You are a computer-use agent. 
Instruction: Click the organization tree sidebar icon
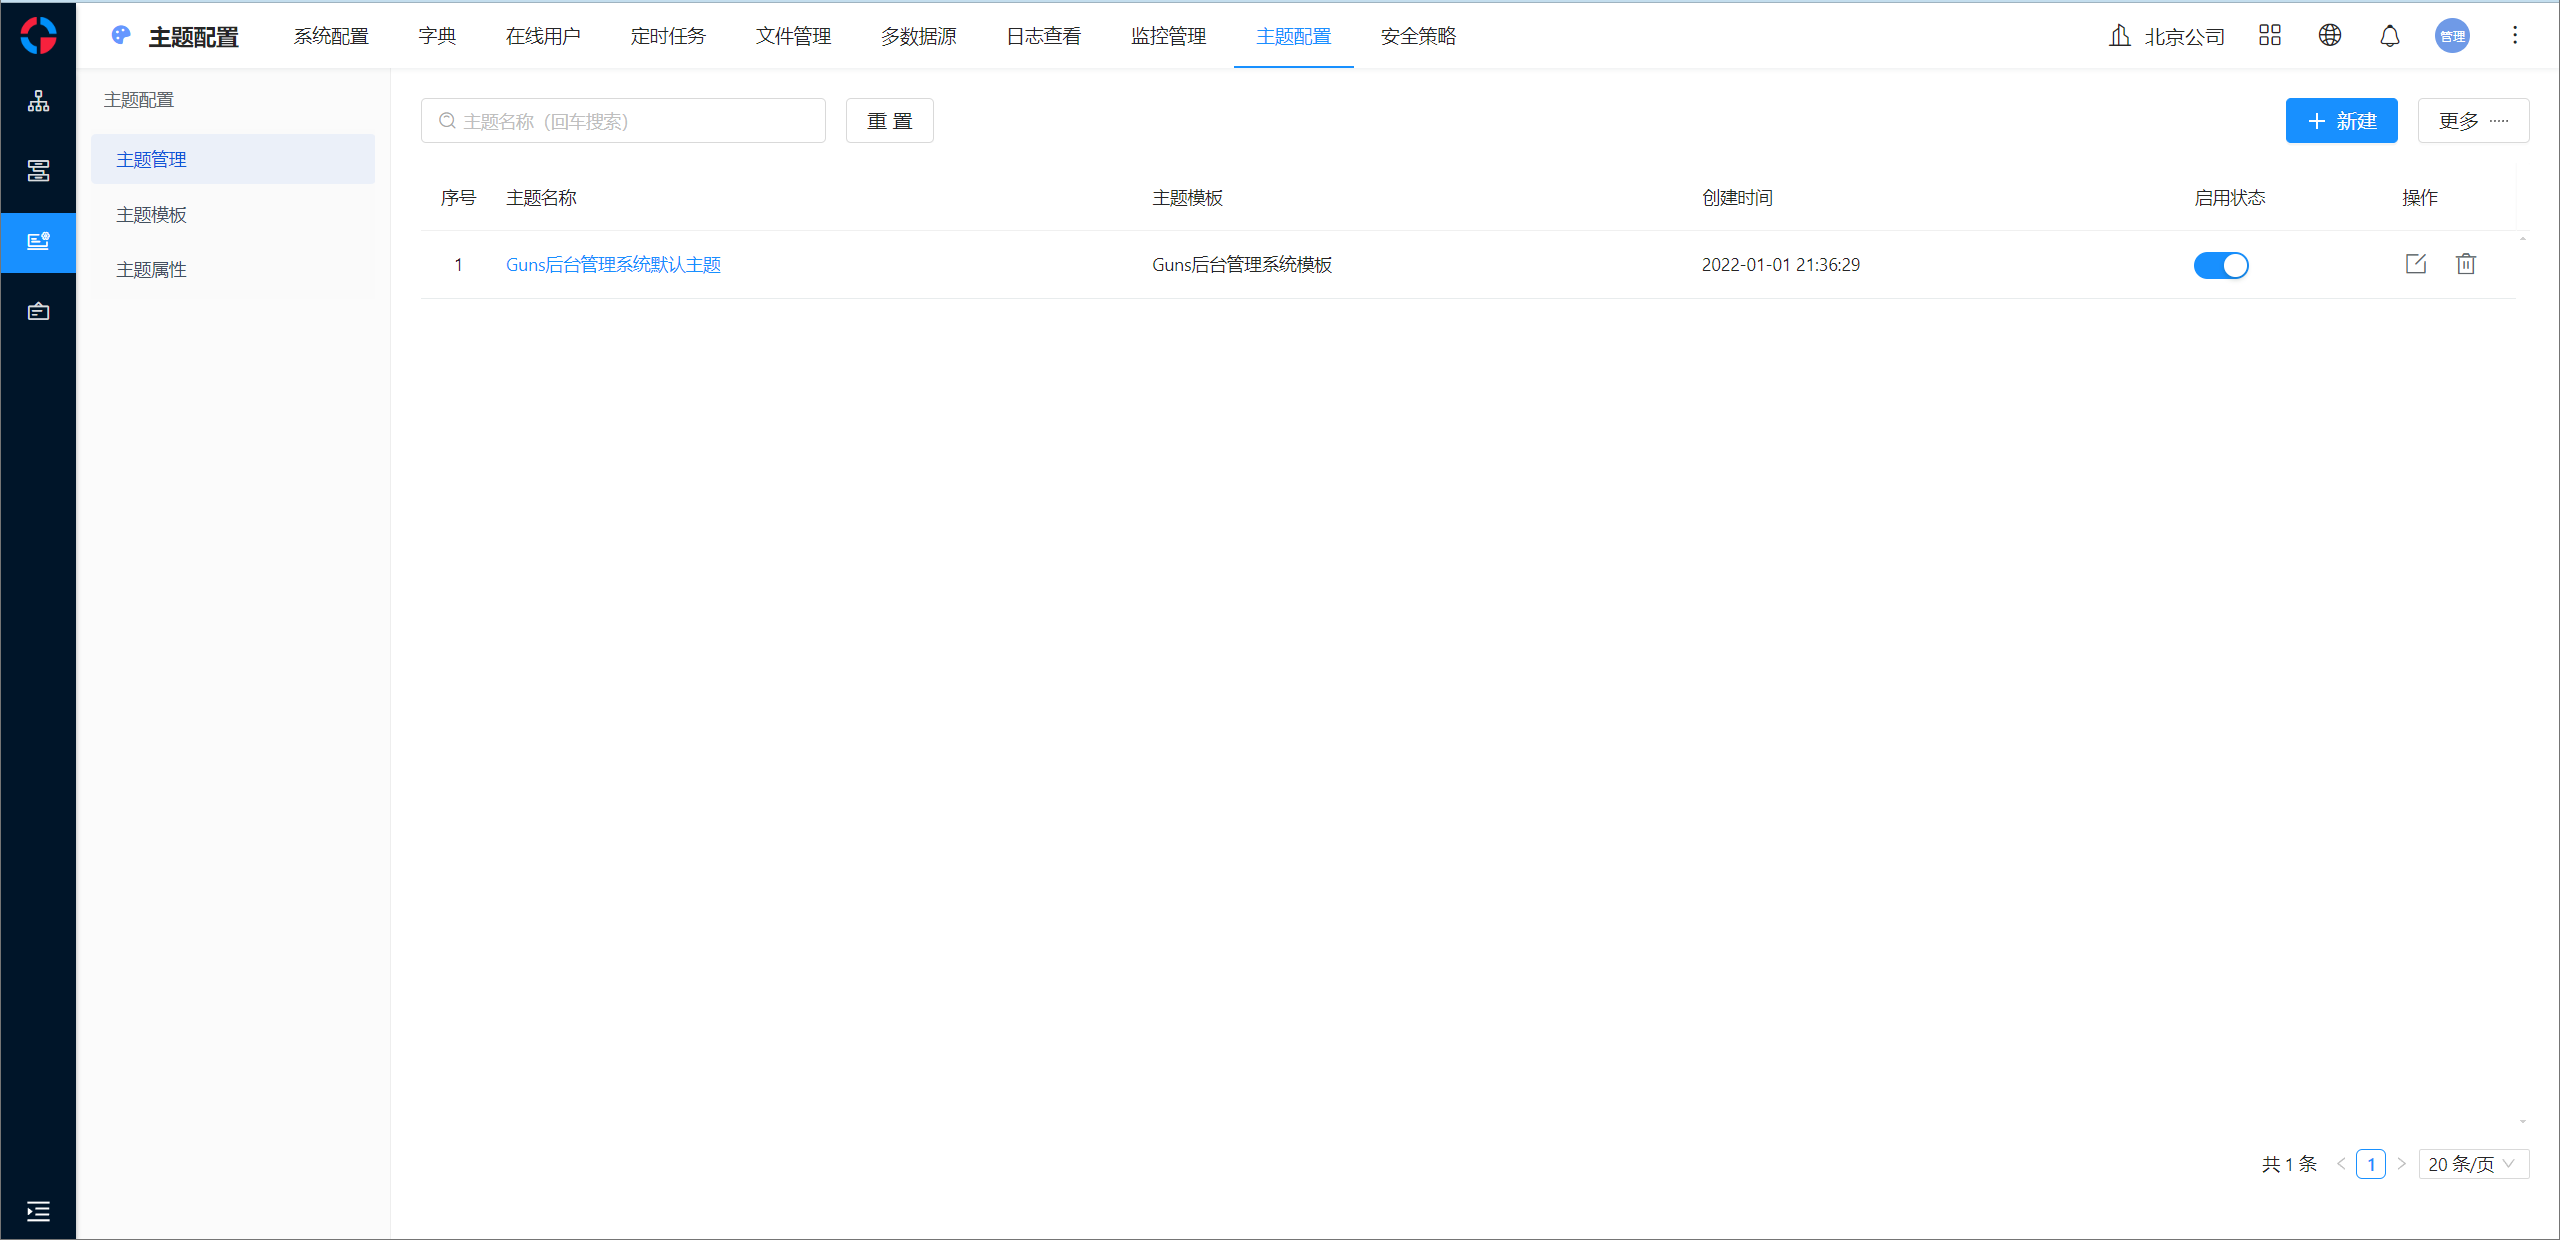(x=38, y=101)
